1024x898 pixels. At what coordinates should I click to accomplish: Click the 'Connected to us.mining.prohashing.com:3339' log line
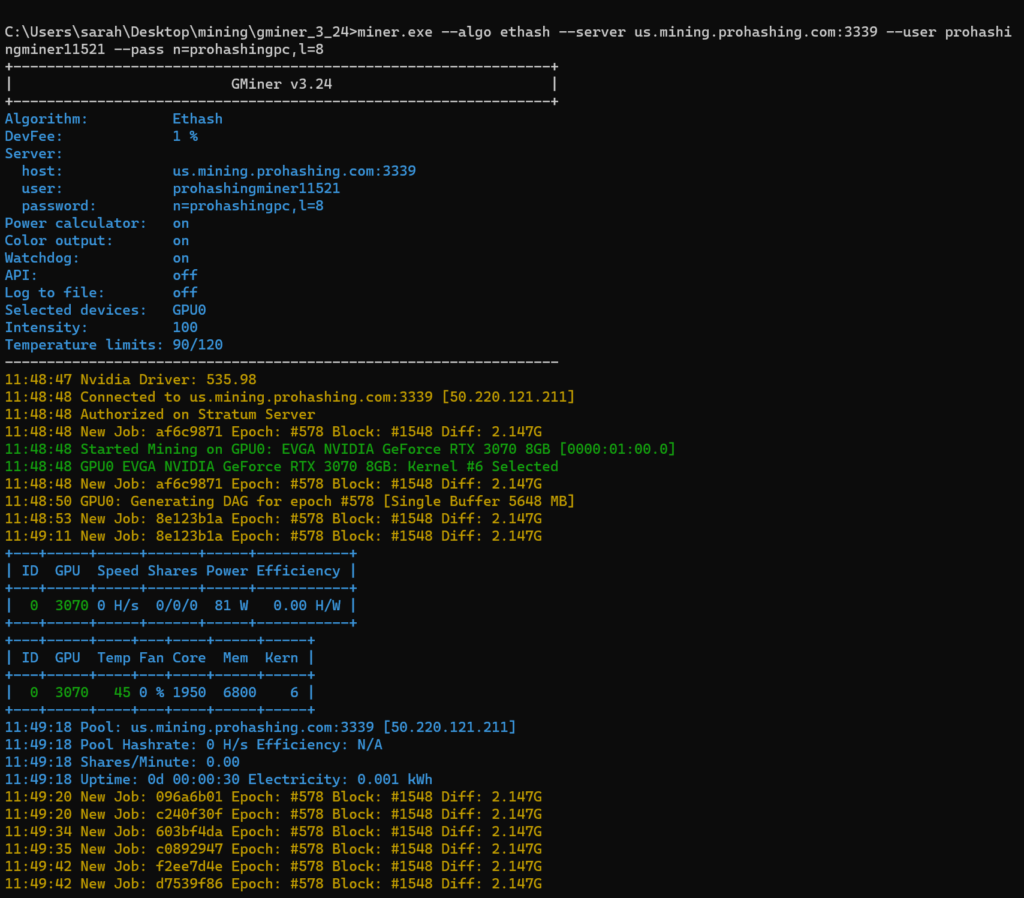(x=290, y=397)
